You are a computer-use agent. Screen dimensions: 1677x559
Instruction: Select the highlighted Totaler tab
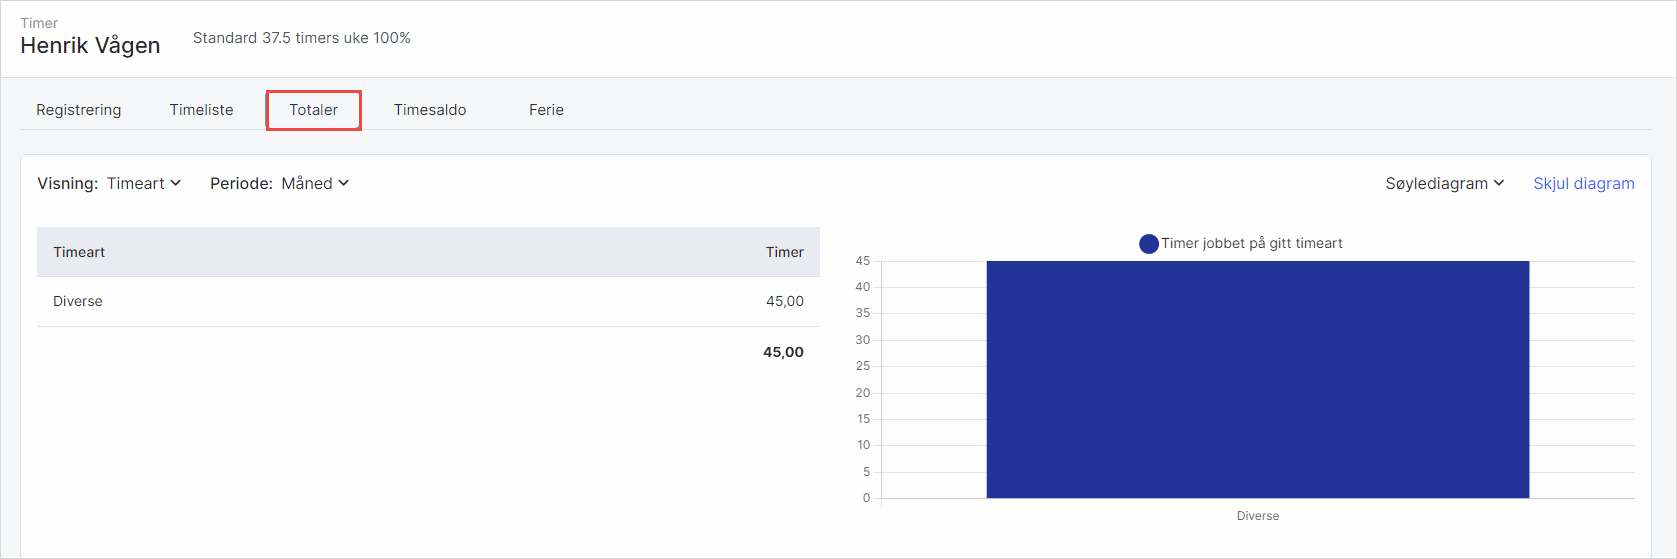(313, 110)
